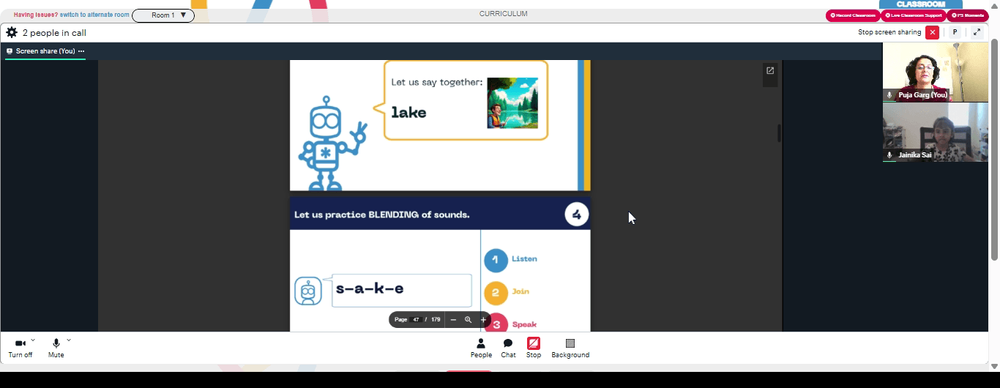Click 'Let us practice BLENDING of sounds.' heading
Screen dimensions: 1000x388
(382, 215)
